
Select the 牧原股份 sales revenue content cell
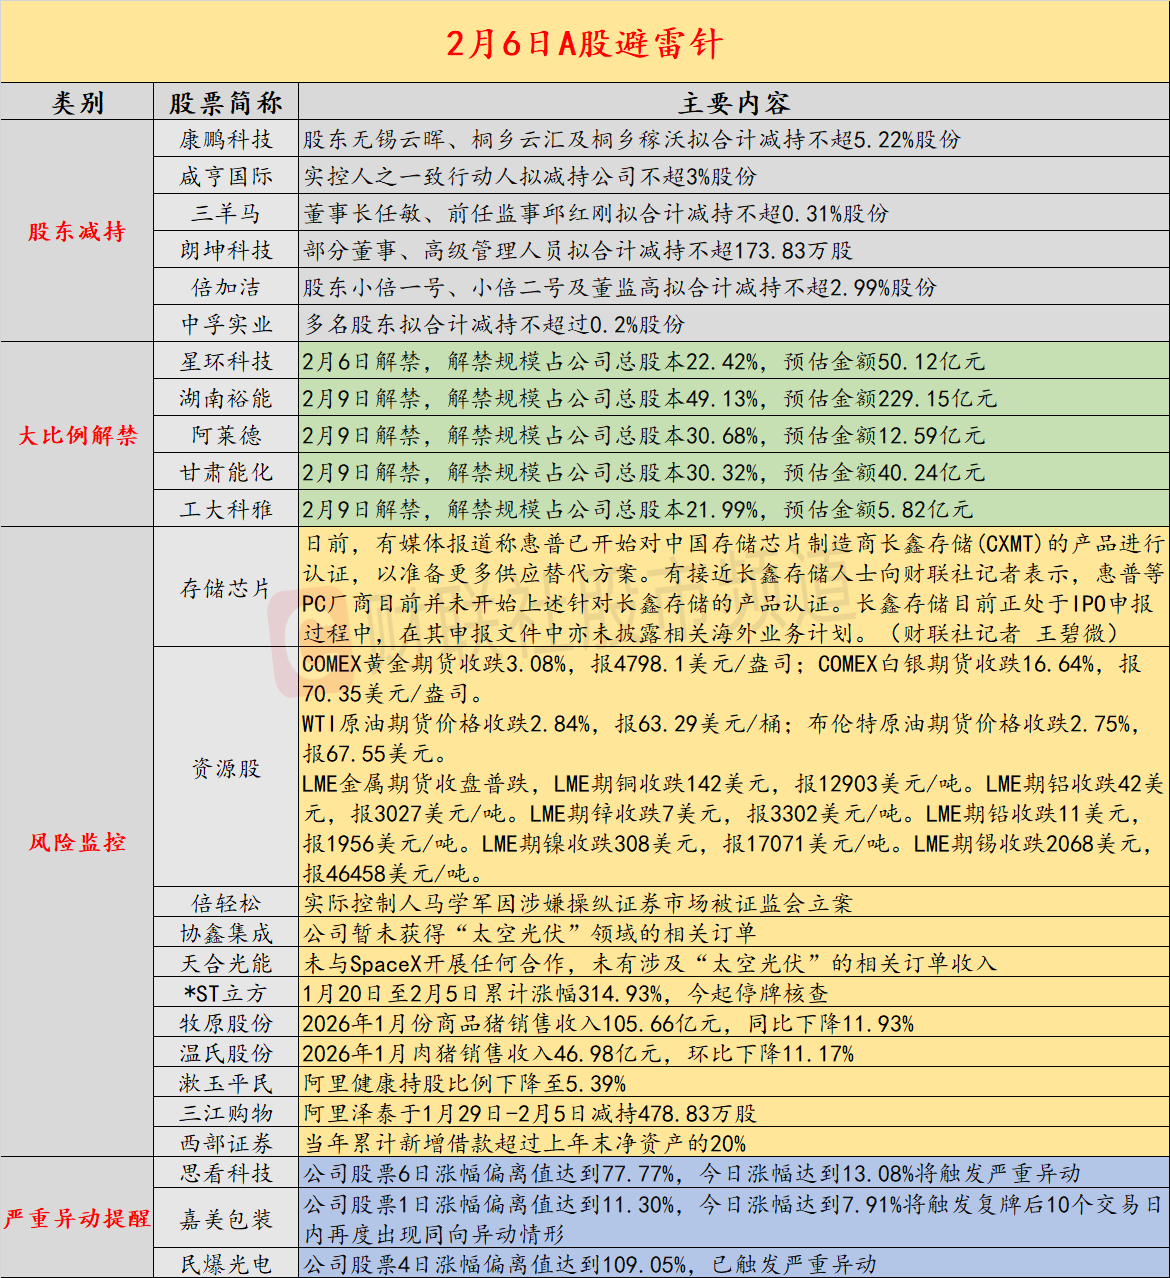(733, 1024)
